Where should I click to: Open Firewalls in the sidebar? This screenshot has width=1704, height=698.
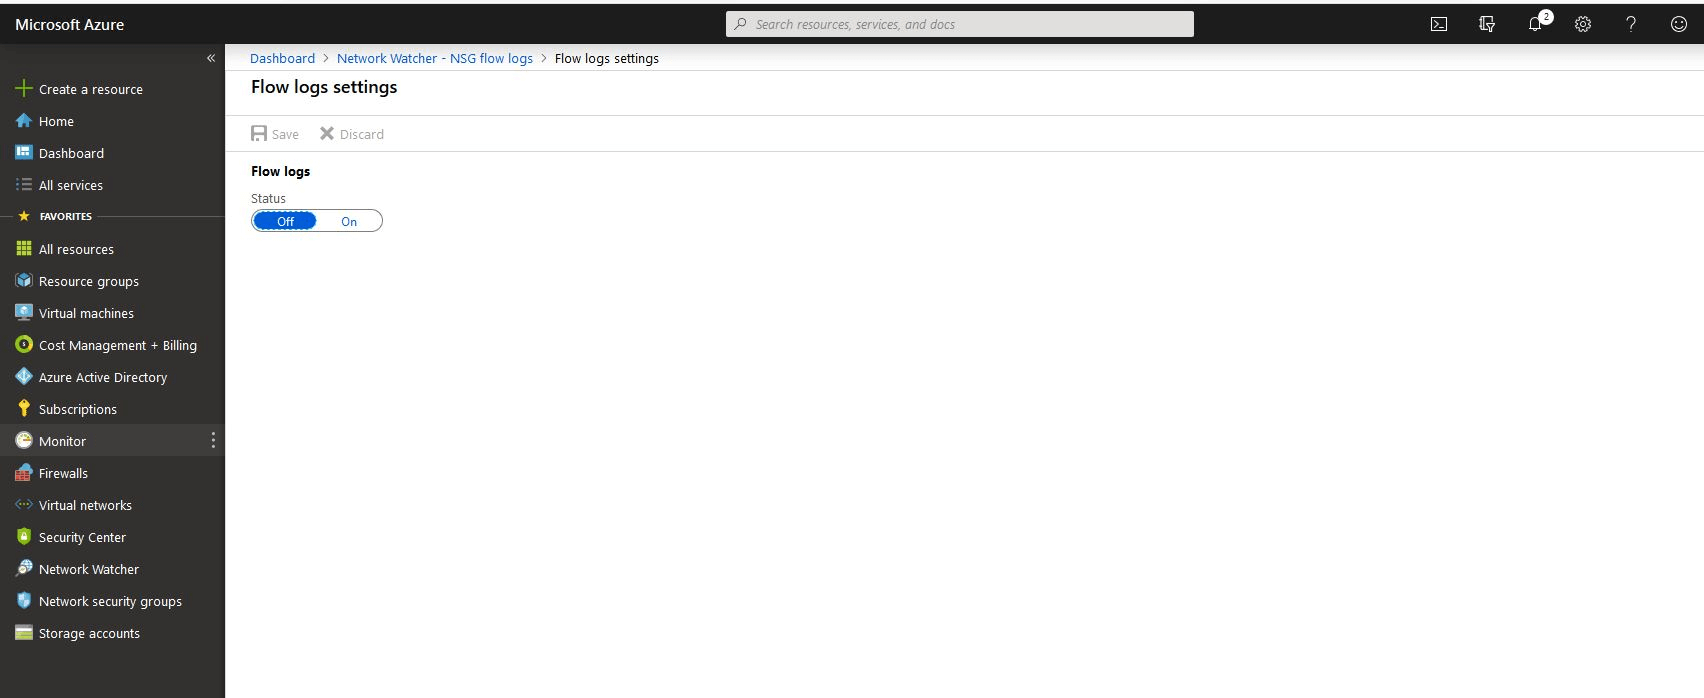(63, 473)
